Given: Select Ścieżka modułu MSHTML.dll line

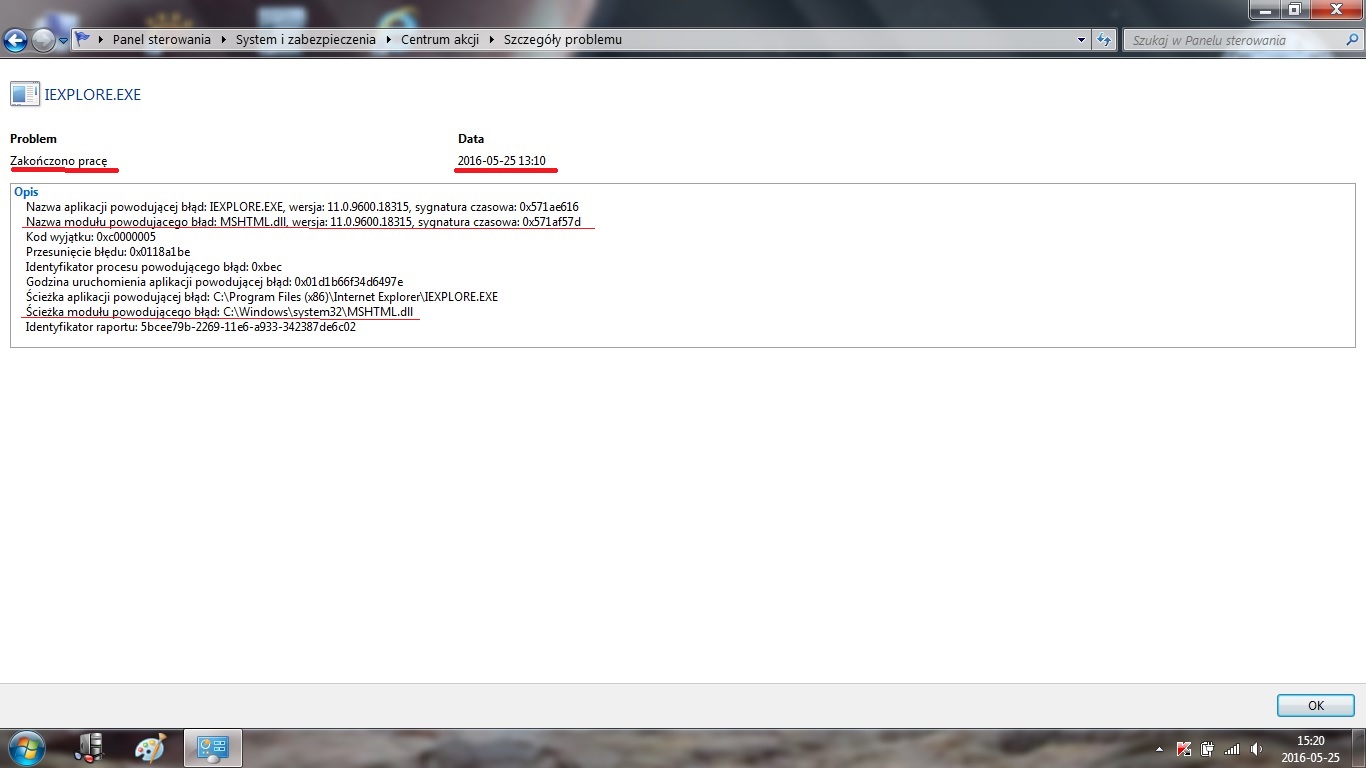Looking at the screenshot, I should (220, 311).
